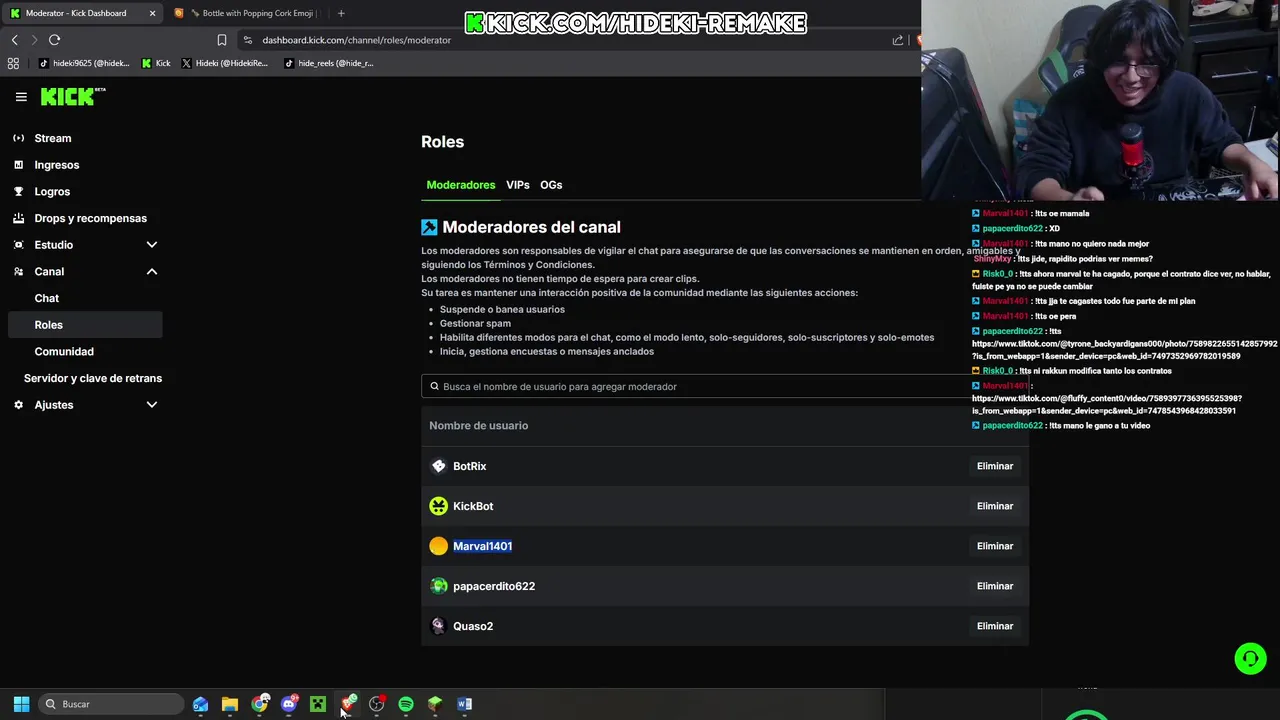Open site settings icon in address bar
This screenshot has height=720, width=1280.
click(x=248, y=40)
